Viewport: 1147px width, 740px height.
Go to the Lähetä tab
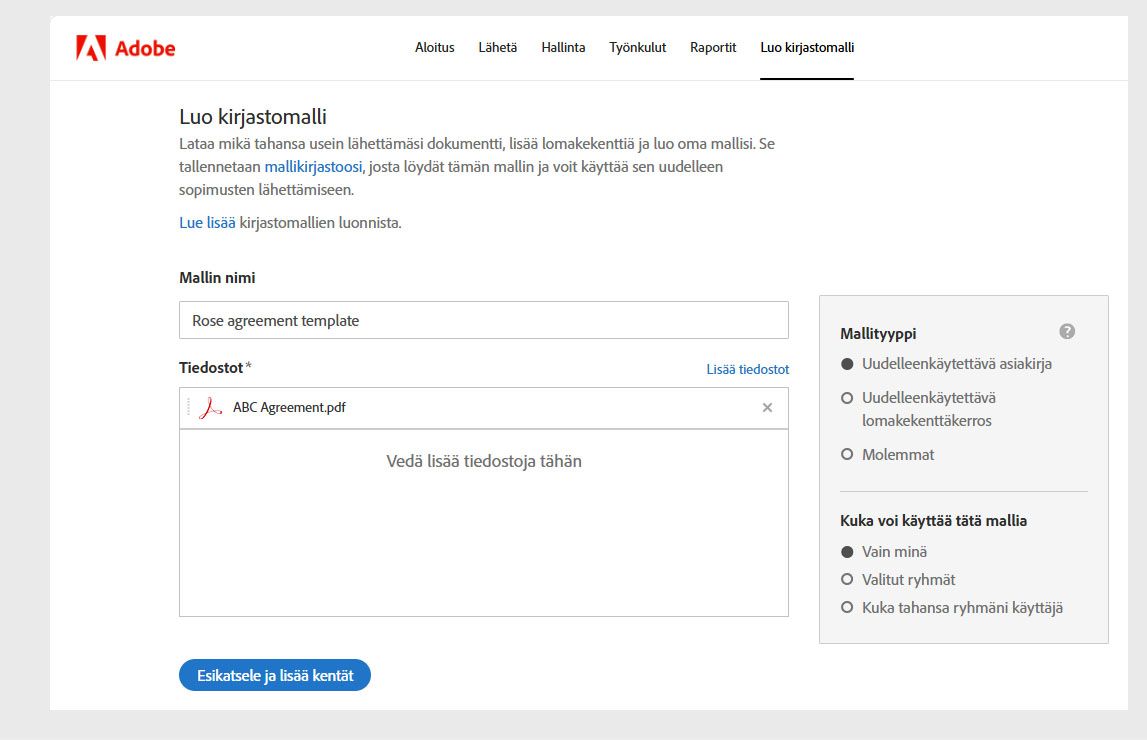point(498,48)
